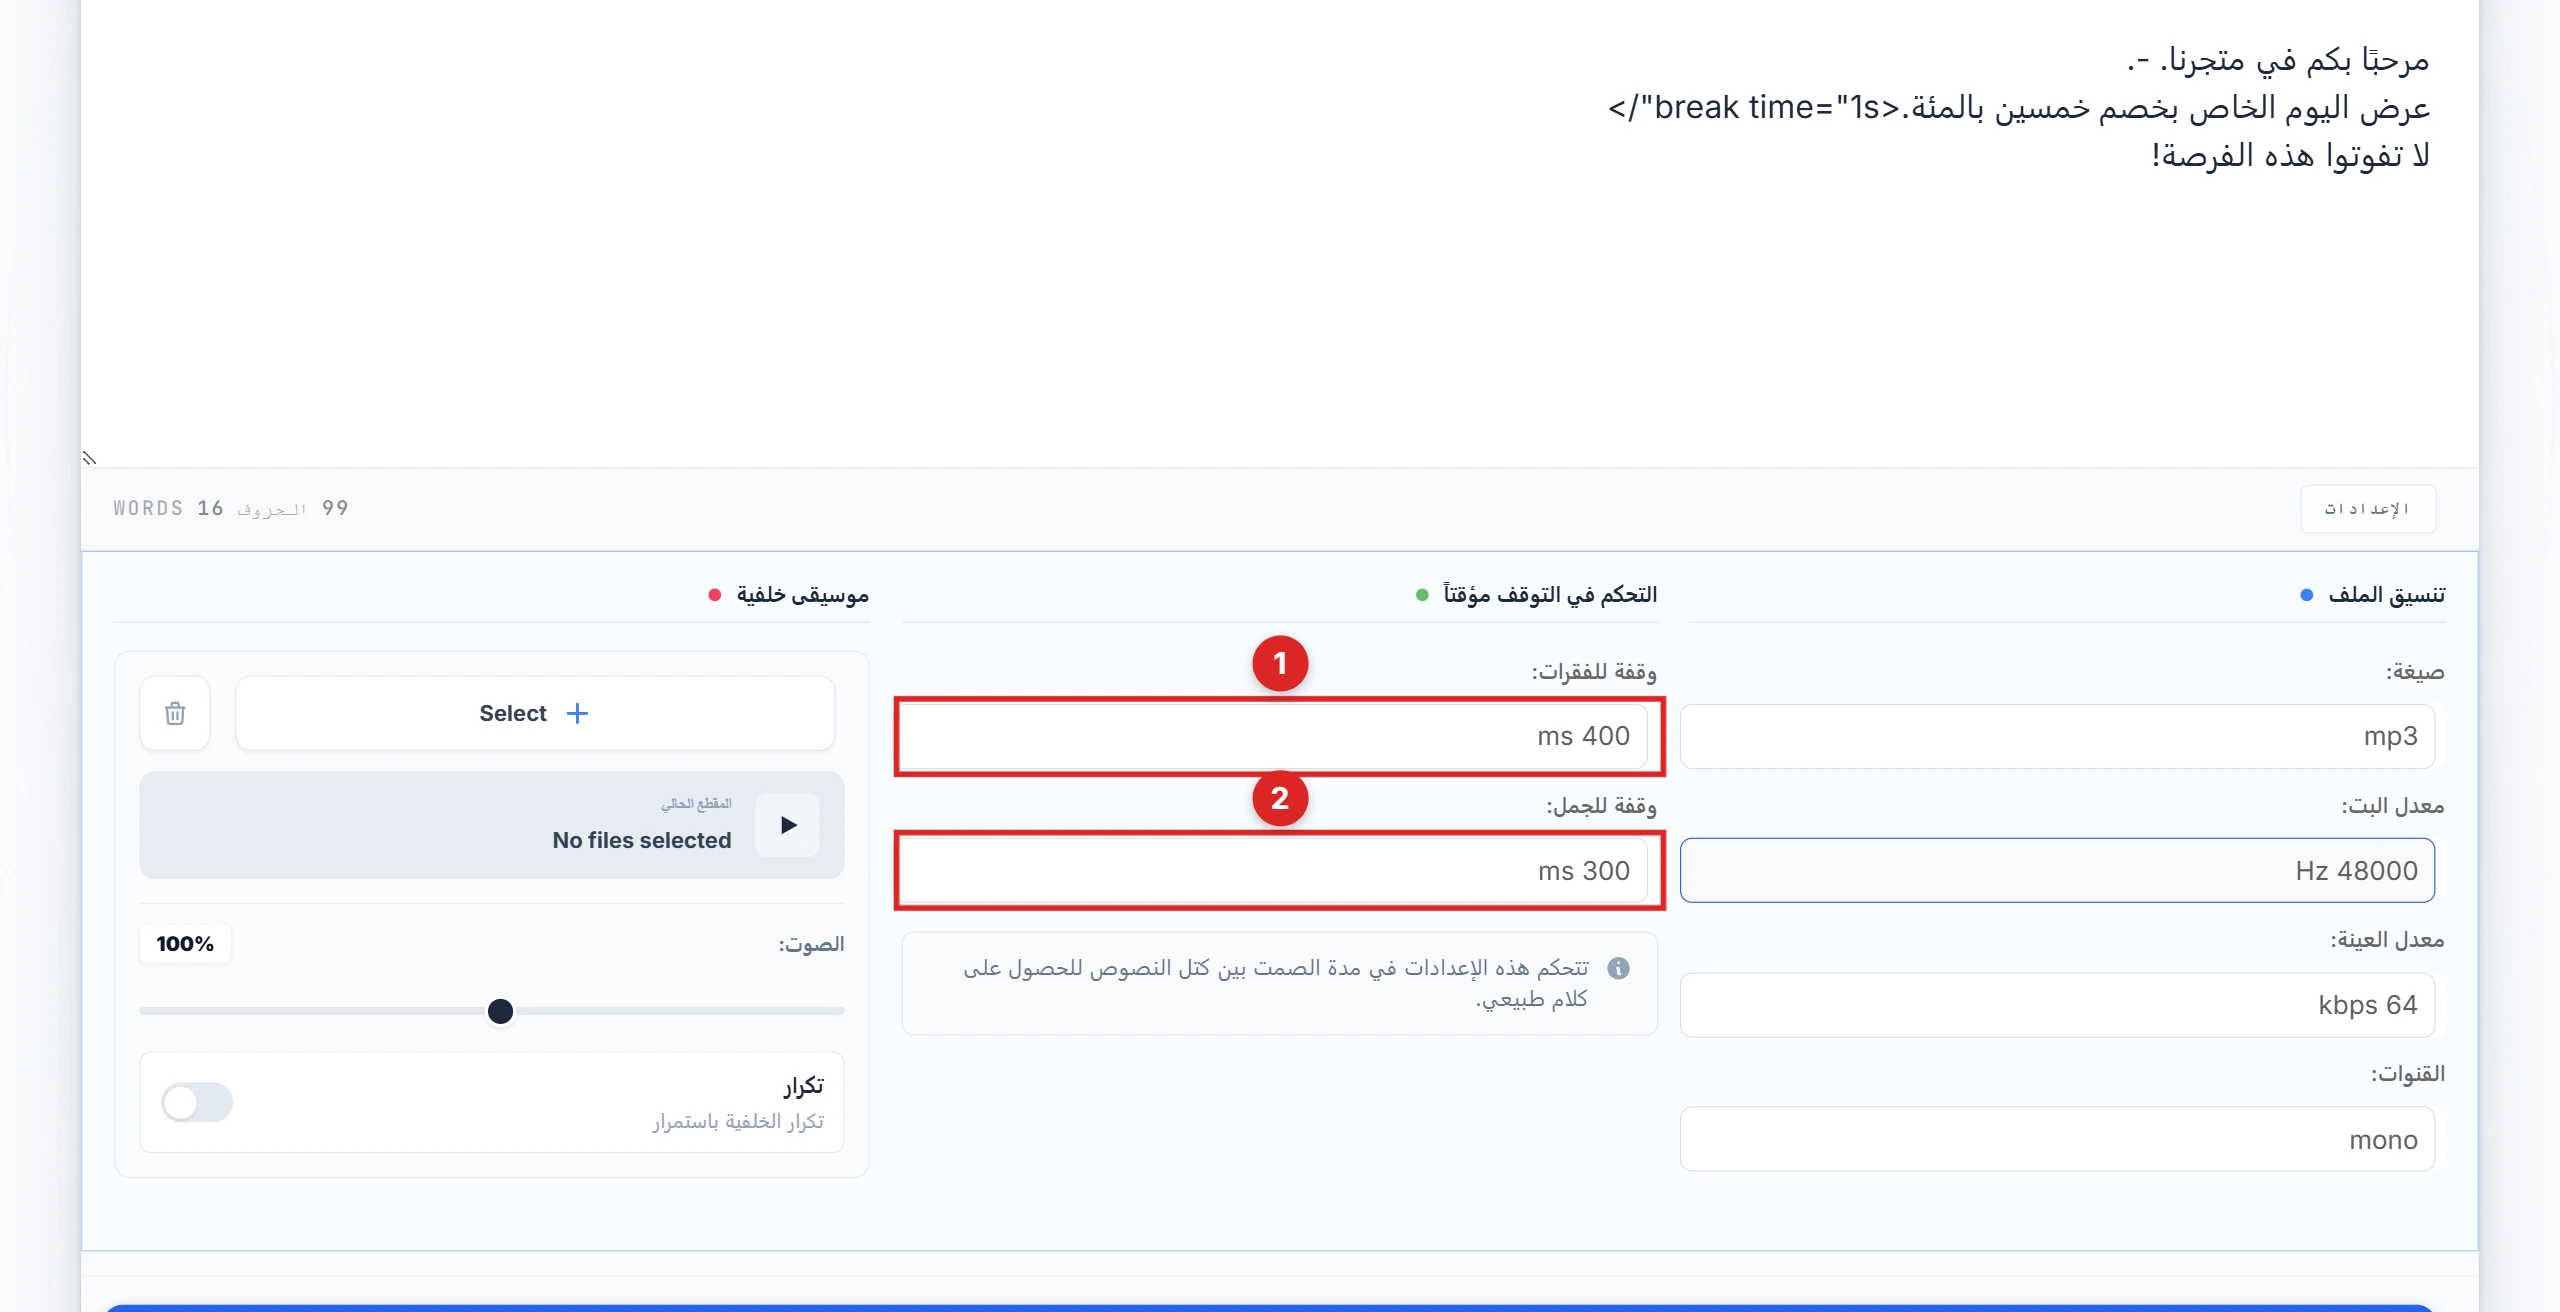Click the التحكم في التوقف مؤقتاً heading

point(1550,595)
